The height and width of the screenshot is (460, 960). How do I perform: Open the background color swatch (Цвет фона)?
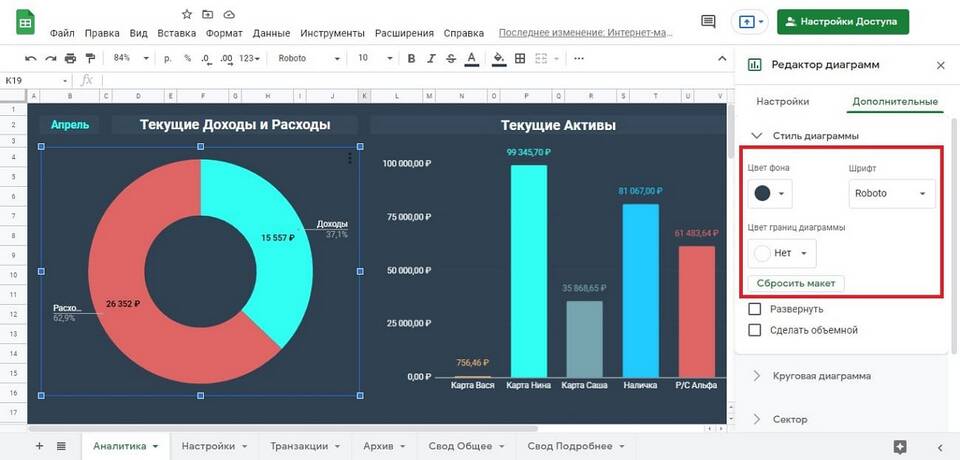click(769, 193)
